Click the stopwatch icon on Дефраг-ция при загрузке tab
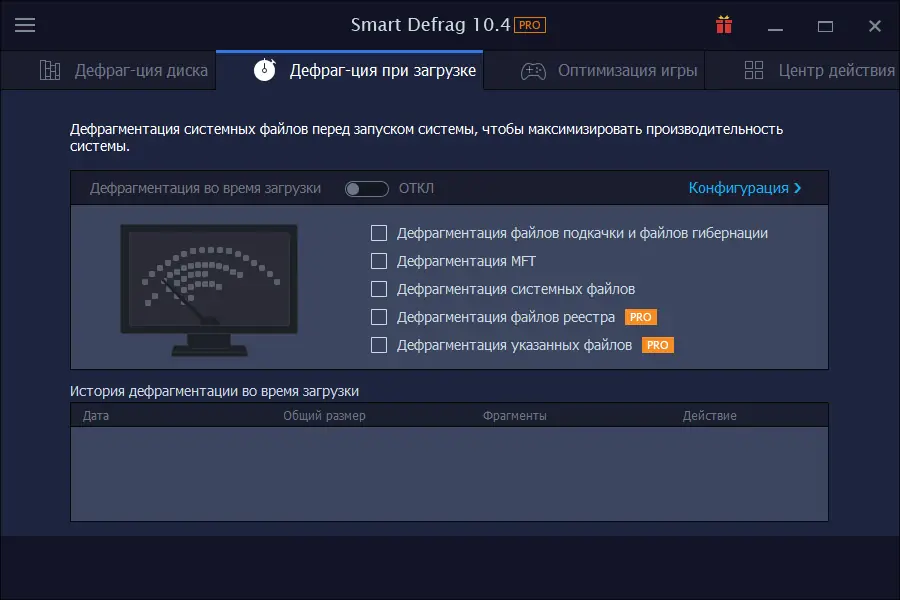Viewport: 900px width, 600px height. pyautogui.click(x=265, y=69)
